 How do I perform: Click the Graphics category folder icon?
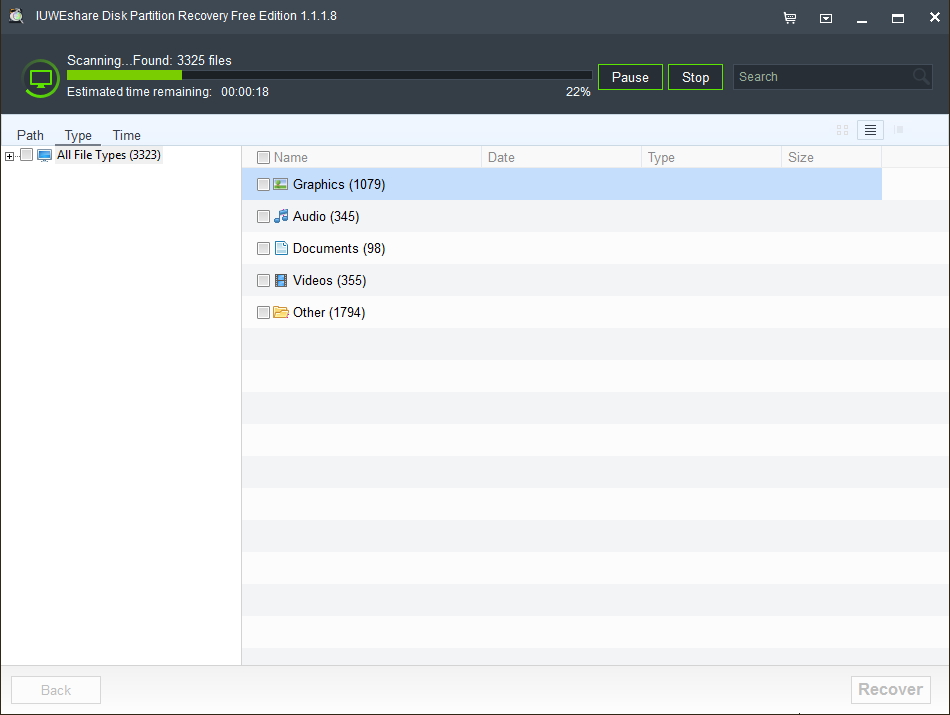(281, 184)
